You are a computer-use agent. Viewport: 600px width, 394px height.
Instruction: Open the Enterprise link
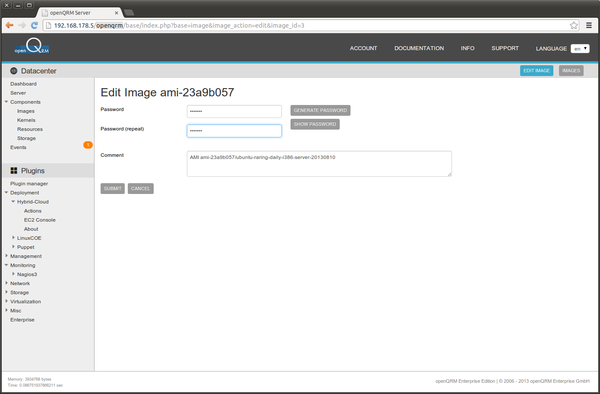coord(22,319)
